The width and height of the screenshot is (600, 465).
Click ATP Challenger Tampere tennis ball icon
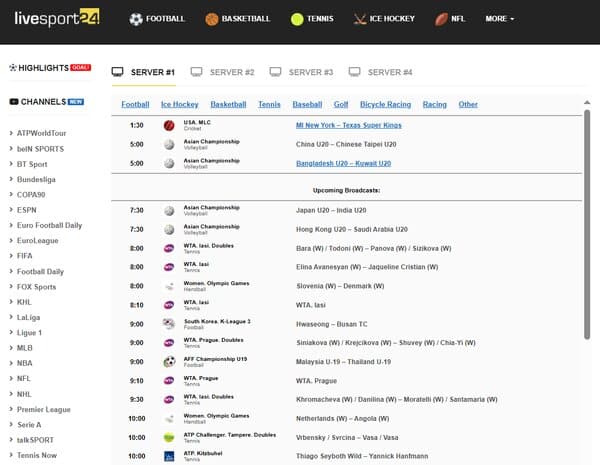pyautogui.click(x=169, y=437)
